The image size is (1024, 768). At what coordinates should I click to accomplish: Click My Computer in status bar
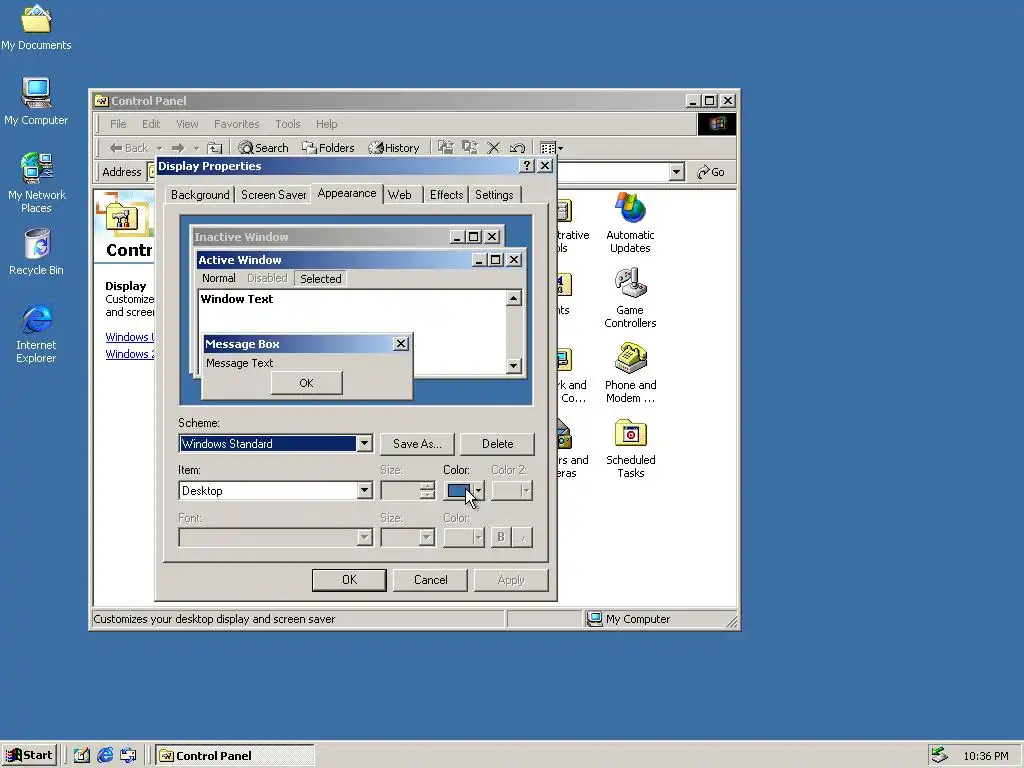(629, 619)
